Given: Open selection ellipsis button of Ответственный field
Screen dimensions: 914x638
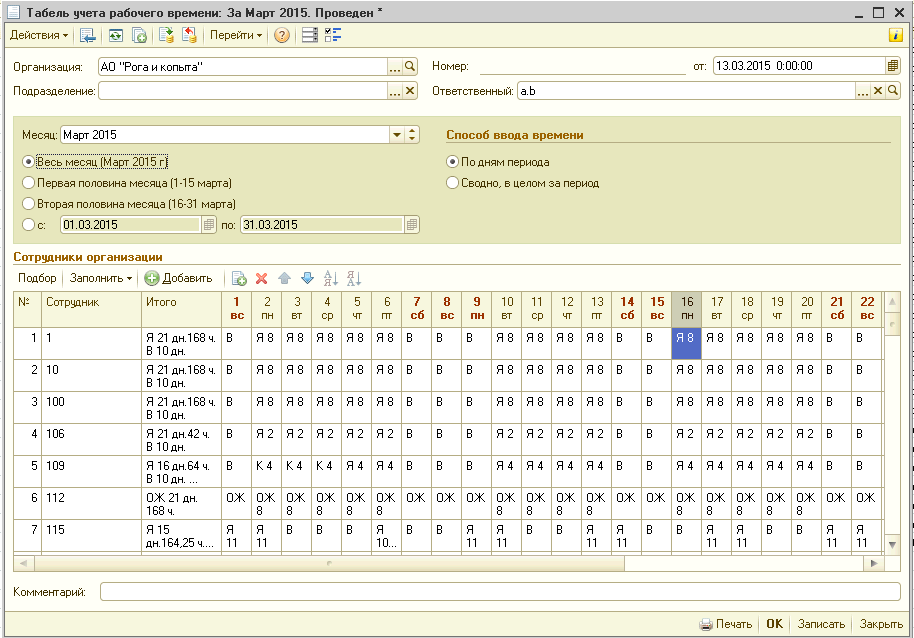Looking at the screenshot, I should point(863,90).
